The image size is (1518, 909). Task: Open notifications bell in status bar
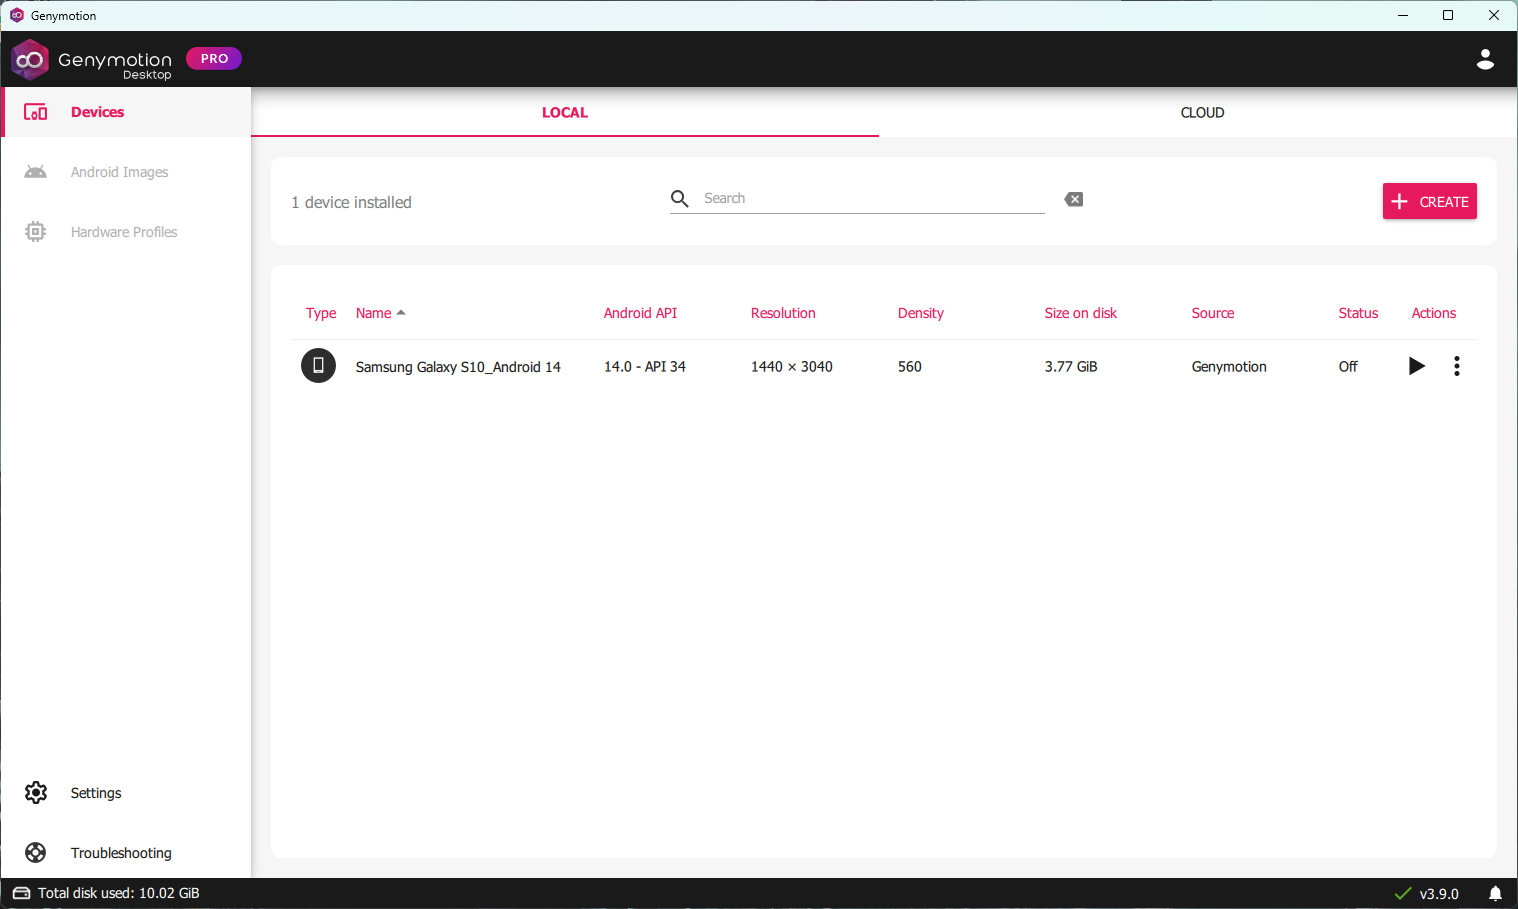1495,894
